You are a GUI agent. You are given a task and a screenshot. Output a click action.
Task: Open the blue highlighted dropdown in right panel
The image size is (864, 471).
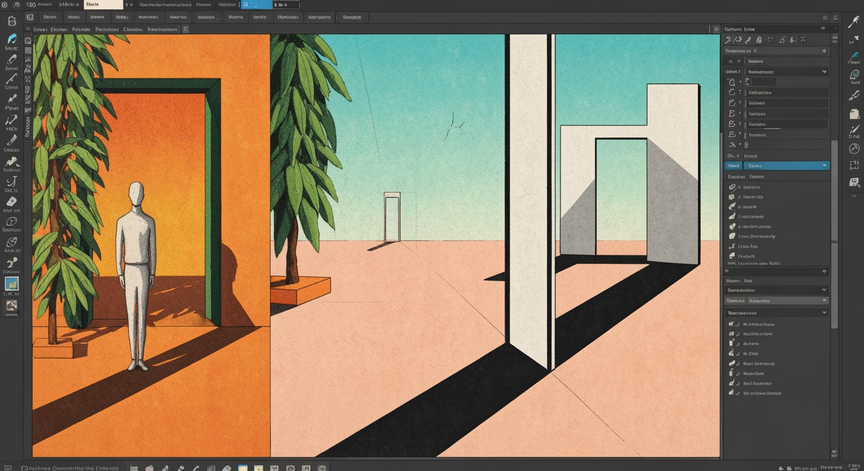pos(786,165)
